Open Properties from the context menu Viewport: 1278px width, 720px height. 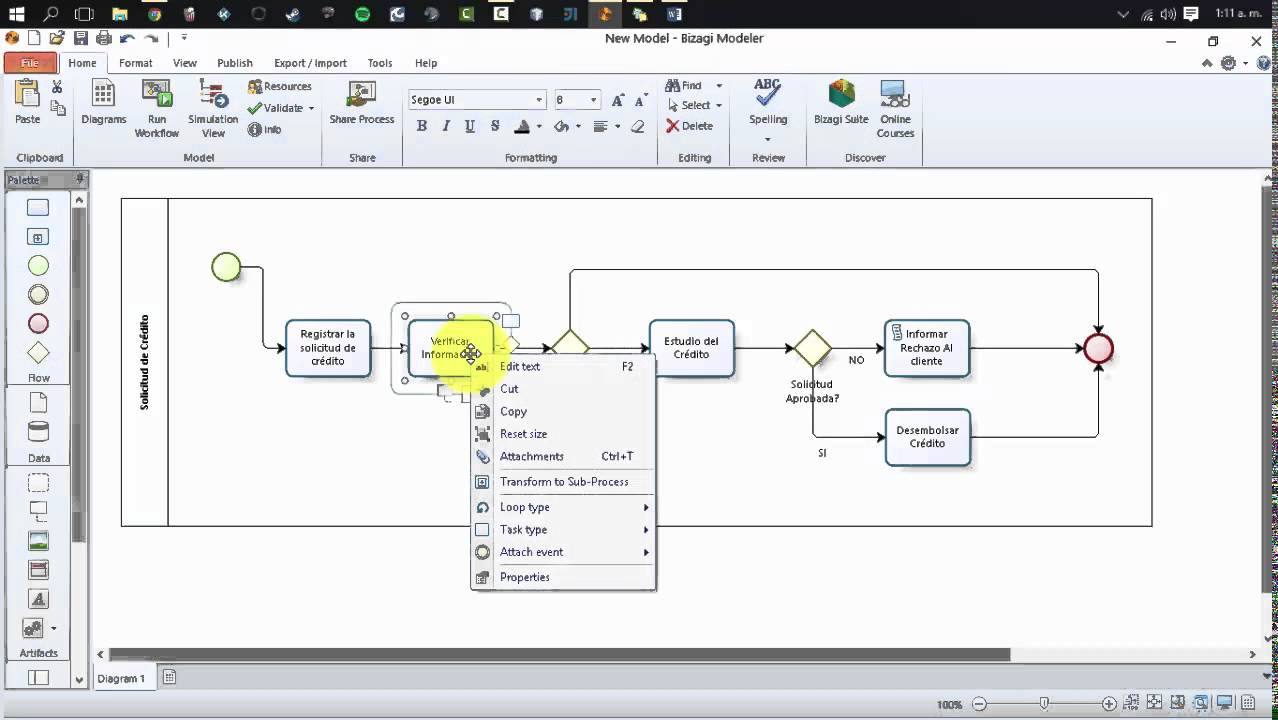[563, 577]
